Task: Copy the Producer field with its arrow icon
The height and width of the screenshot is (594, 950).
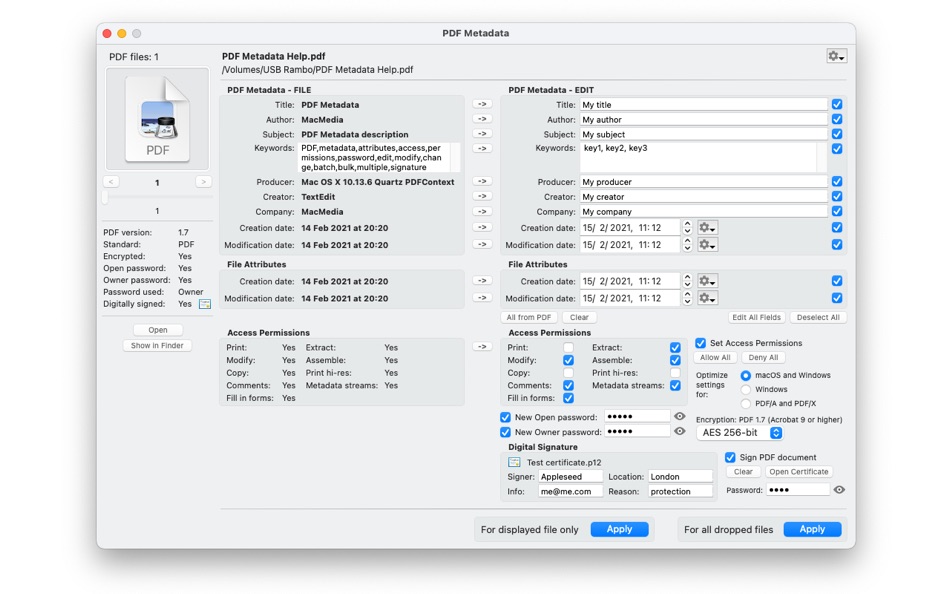Action: pyautogui.click(x=482, y=181)
